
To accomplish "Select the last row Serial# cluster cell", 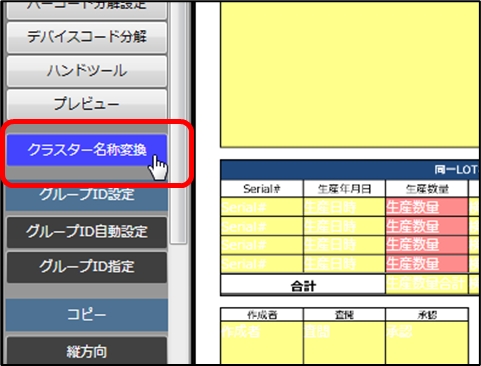I will (x=262, y=264).
